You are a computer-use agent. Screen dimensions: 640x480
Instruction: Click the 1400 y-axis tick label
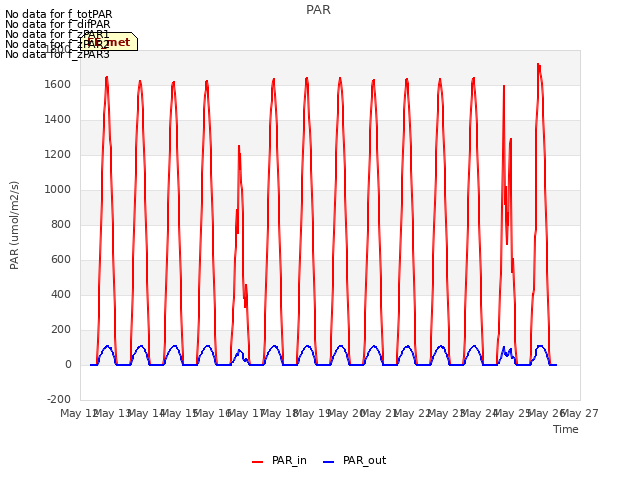click(58, 120)
